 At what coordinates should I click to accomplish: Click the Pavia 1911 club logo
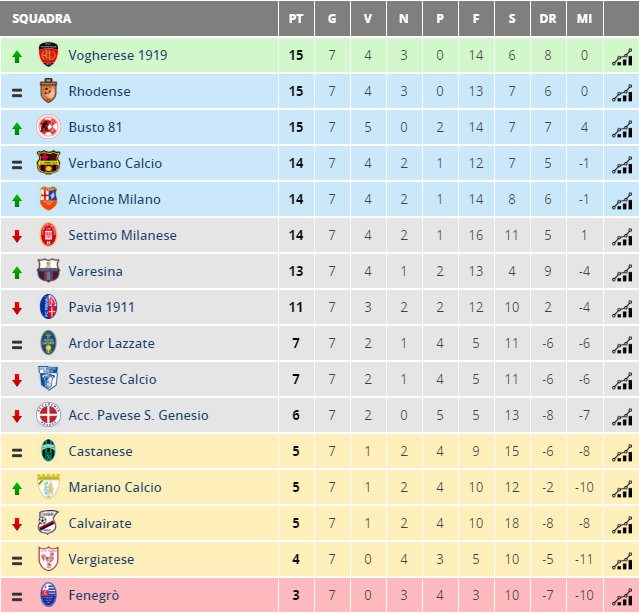[x=48, y=306]
